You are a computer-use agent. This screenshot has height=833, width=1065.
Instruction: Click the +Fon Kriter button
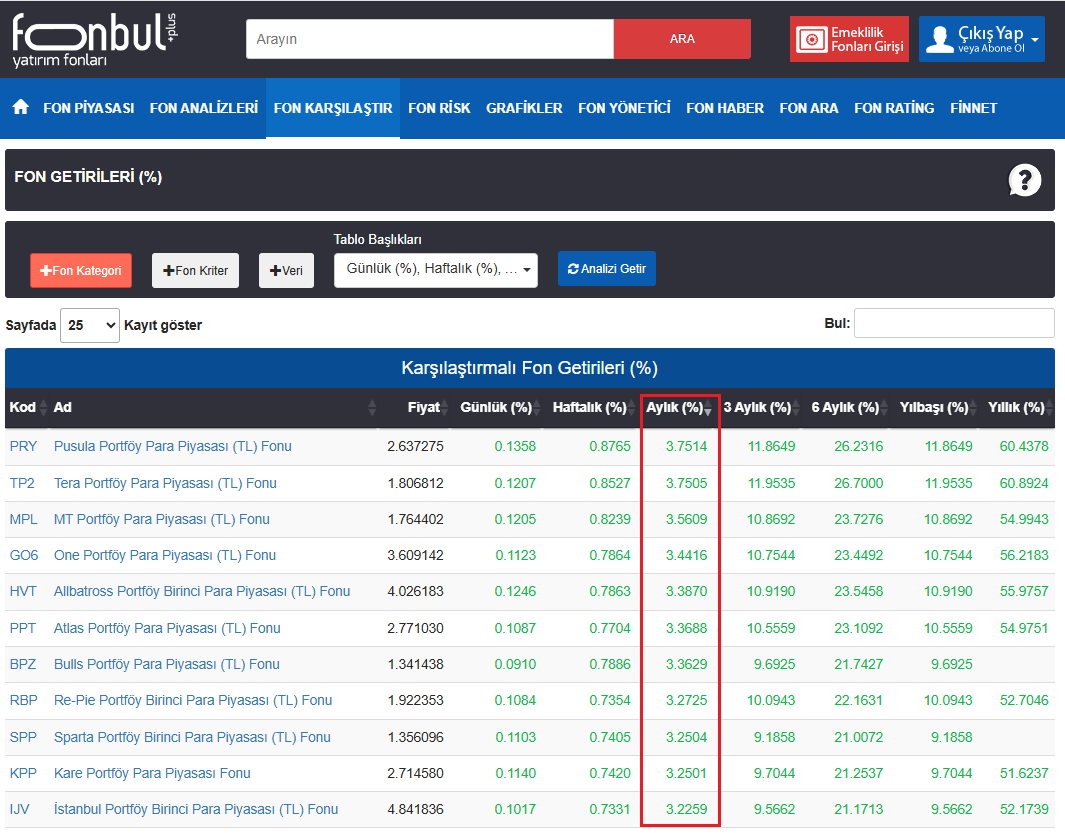point(196,270)
